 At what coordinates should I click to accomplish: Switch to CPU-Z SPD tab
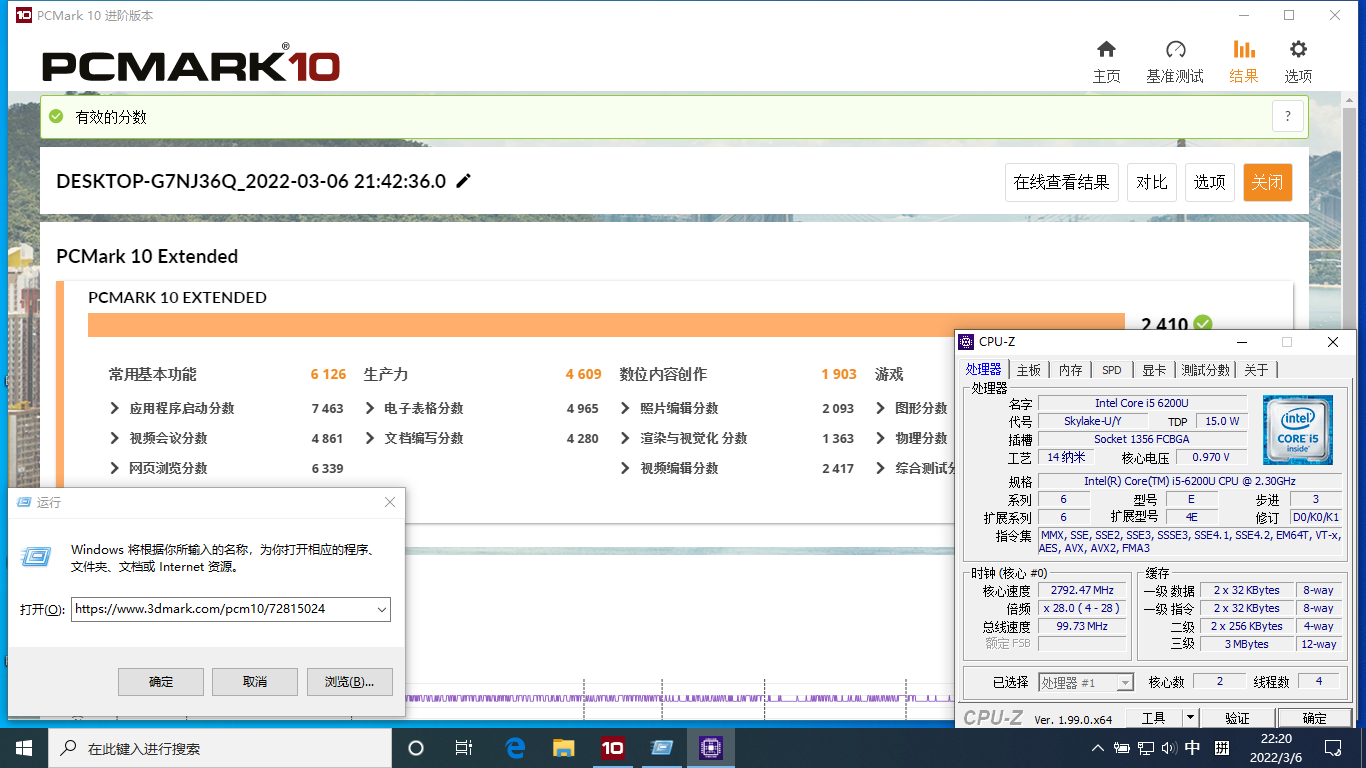pyautogui.click(x=1112, y=370)
